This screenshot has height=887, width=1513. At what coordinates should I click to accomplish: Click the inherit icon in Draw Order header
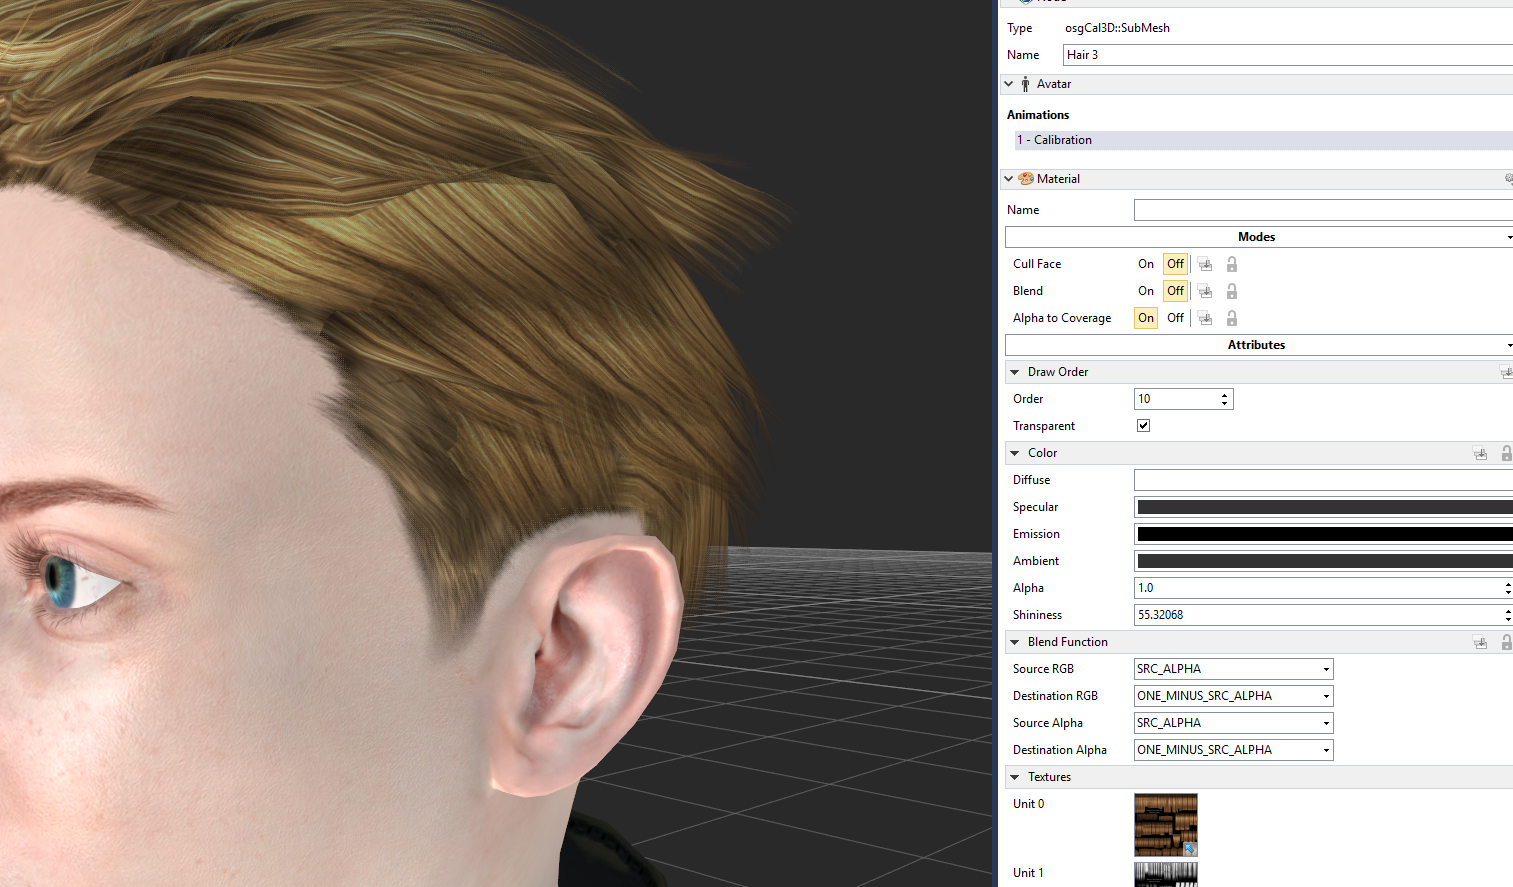tap(1506, 372)
